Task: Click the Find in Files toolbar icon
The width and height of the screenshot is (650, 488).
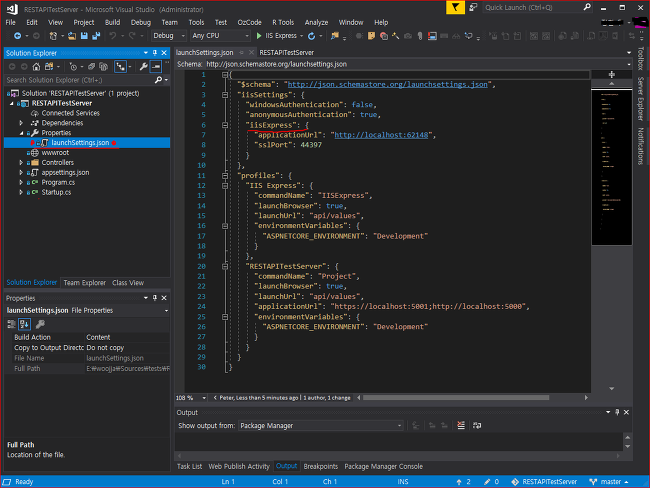Action: click(334, 36)
